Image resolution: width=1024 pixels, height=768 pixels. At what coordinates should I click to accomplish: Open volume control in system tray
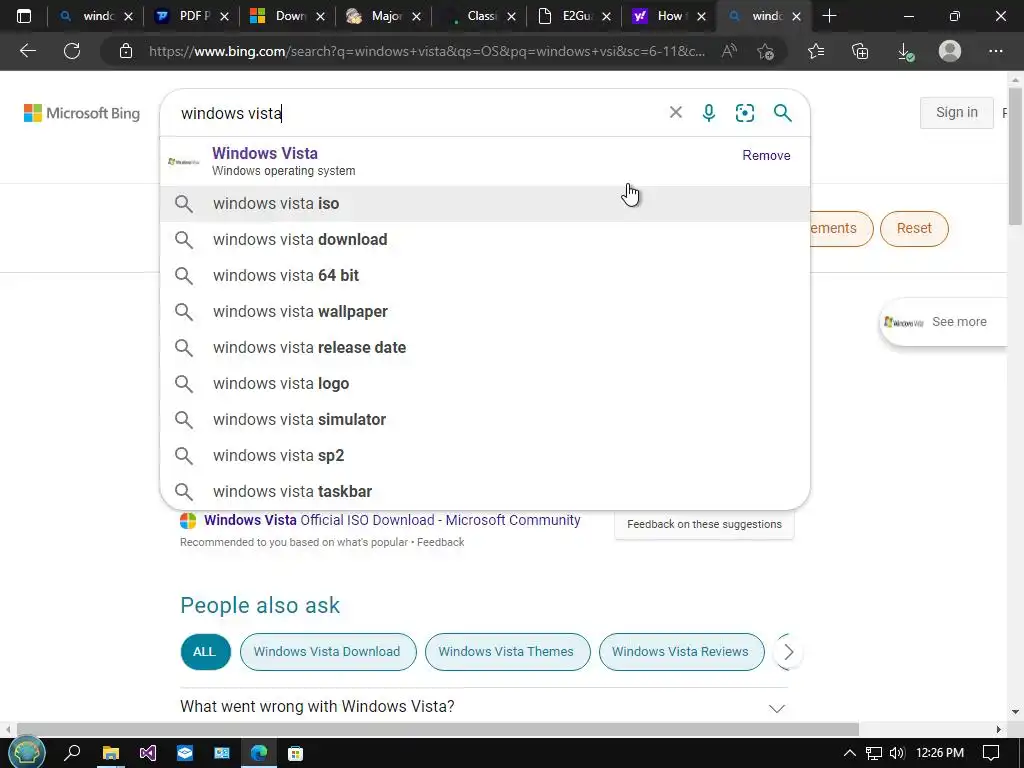pyautogui.click(x=897, y=753)
